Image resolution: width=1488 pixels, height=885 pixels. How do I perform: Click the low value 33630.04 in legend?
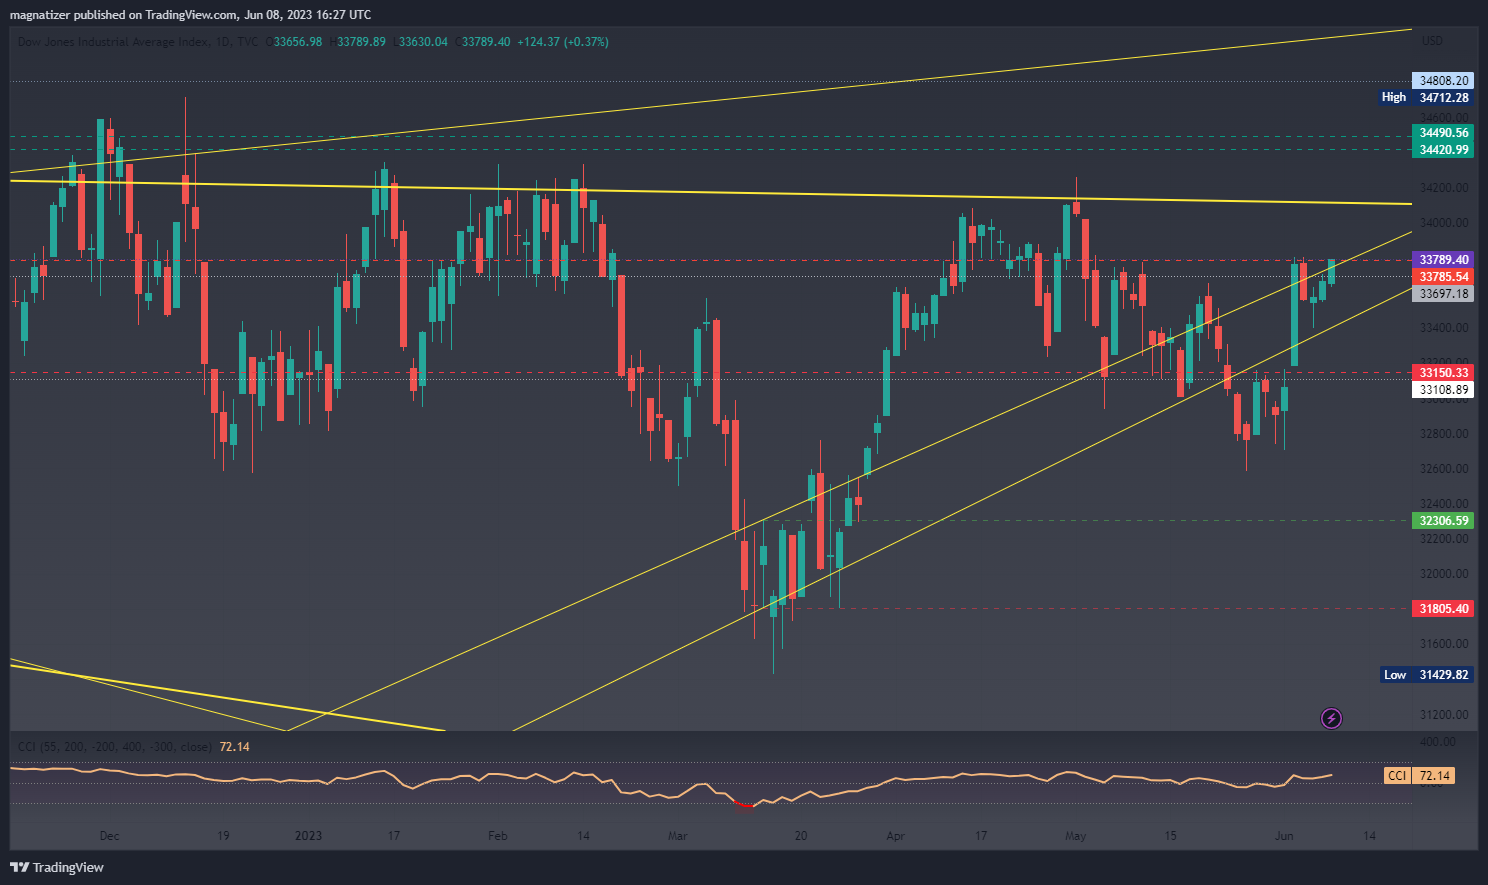[423, 42]
